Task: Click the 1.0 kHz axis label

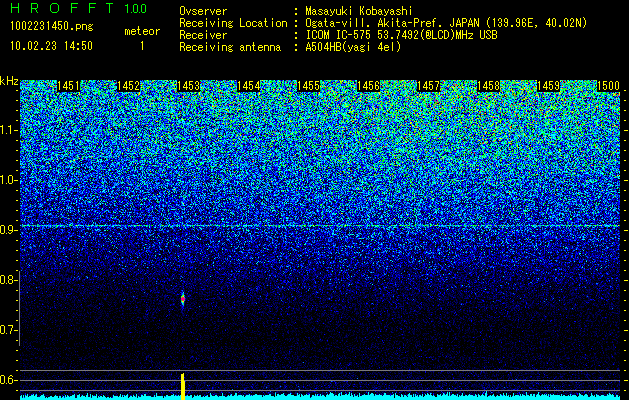Action: tap(8, 181)
